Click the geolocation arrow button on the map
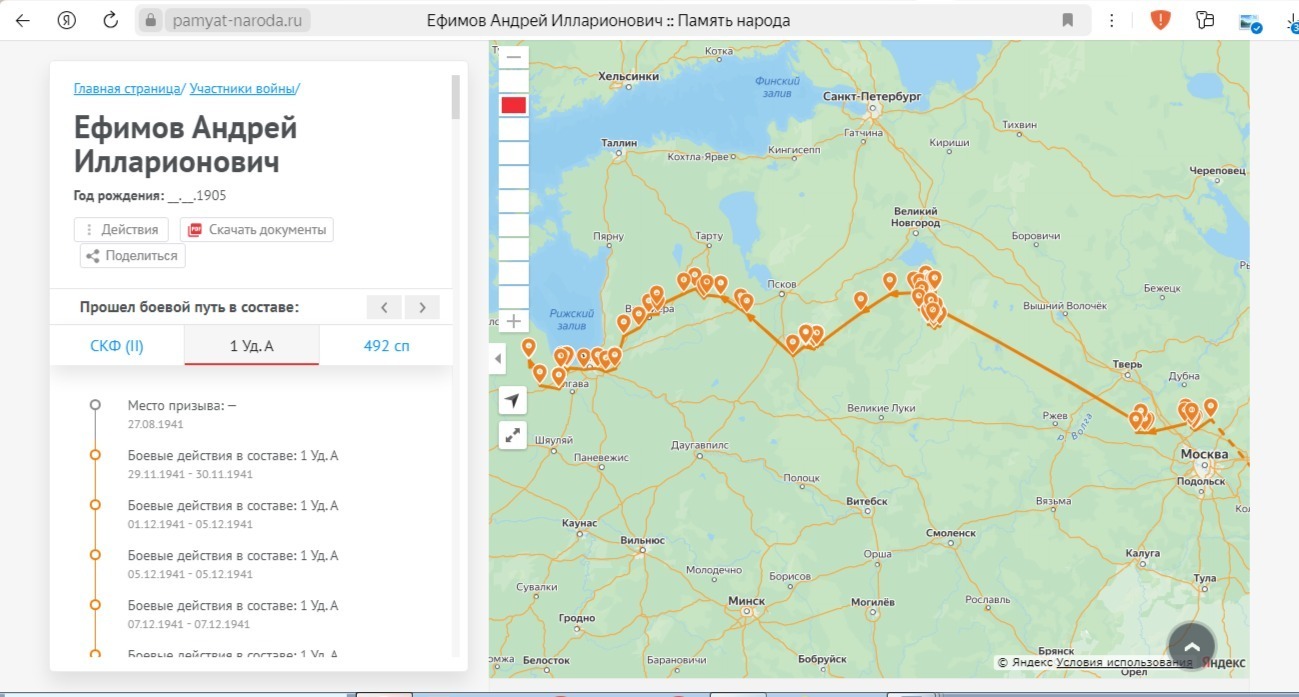The width and height of the screenshot is (1299, 697). 513,401
